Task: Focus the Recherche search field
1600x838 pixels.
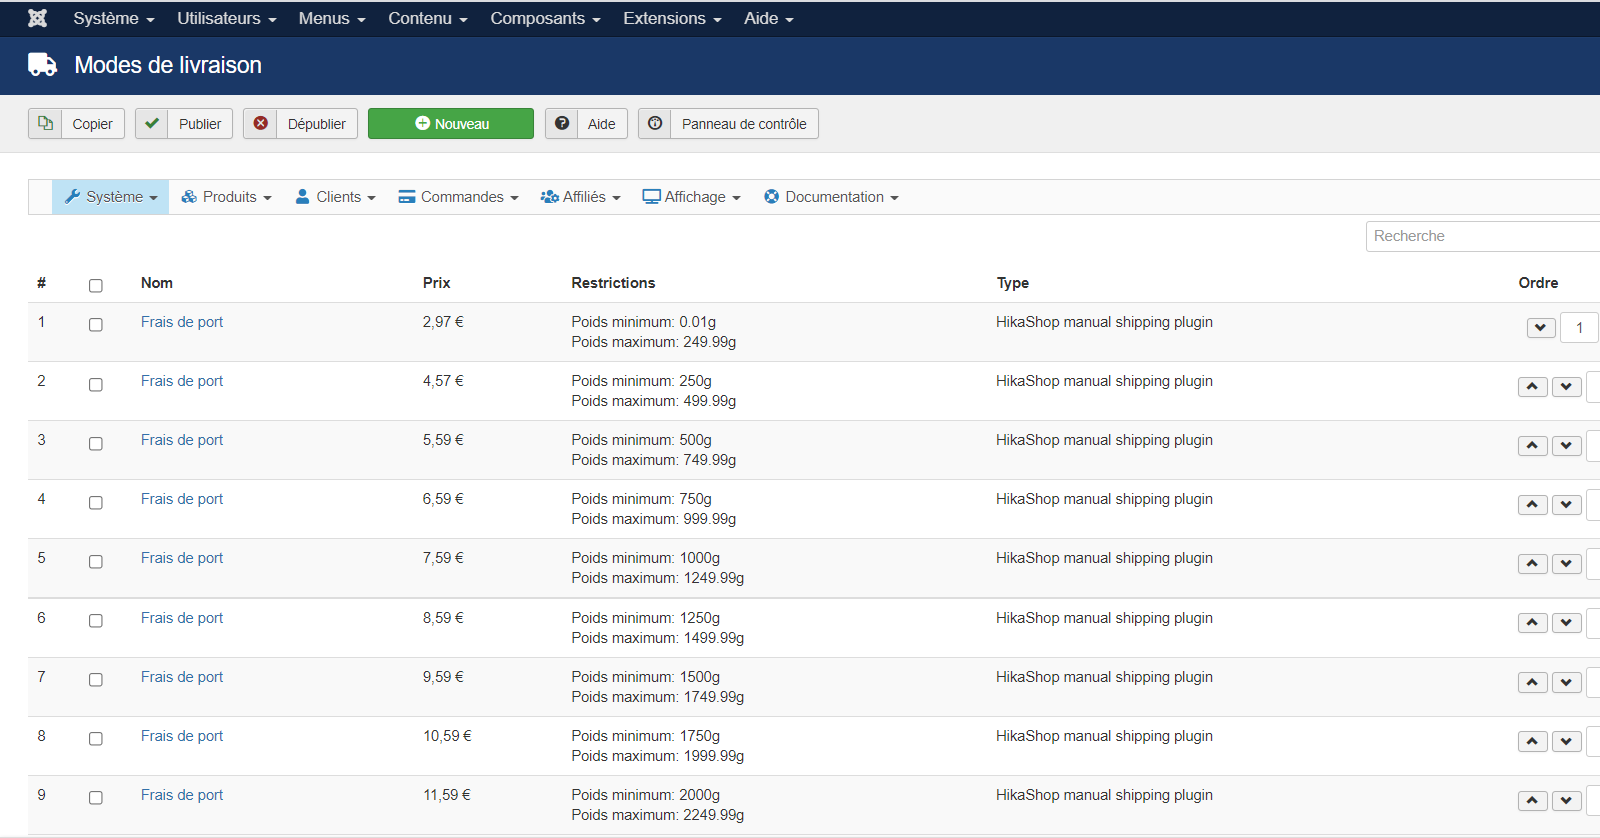Action: click(1480, 236)
